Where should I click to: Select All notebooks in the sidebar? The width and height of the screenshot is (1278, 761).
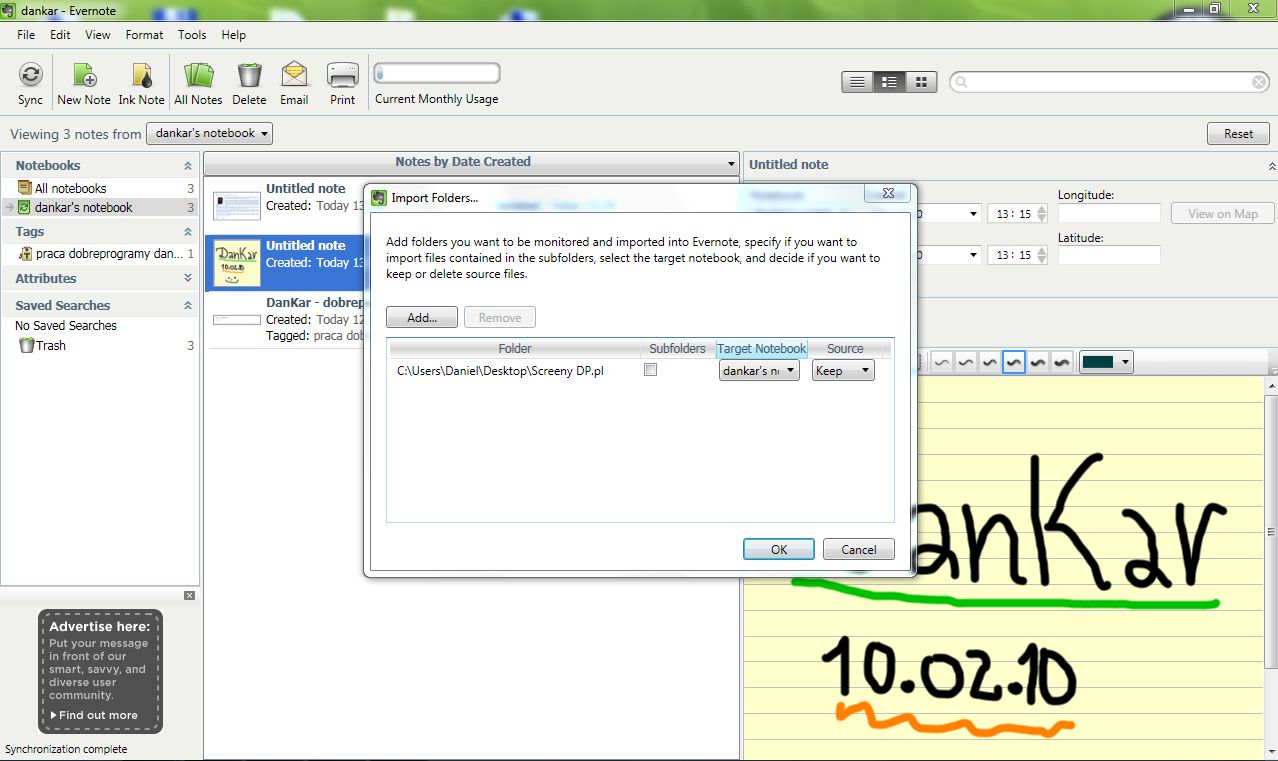(x=70, y=188)
